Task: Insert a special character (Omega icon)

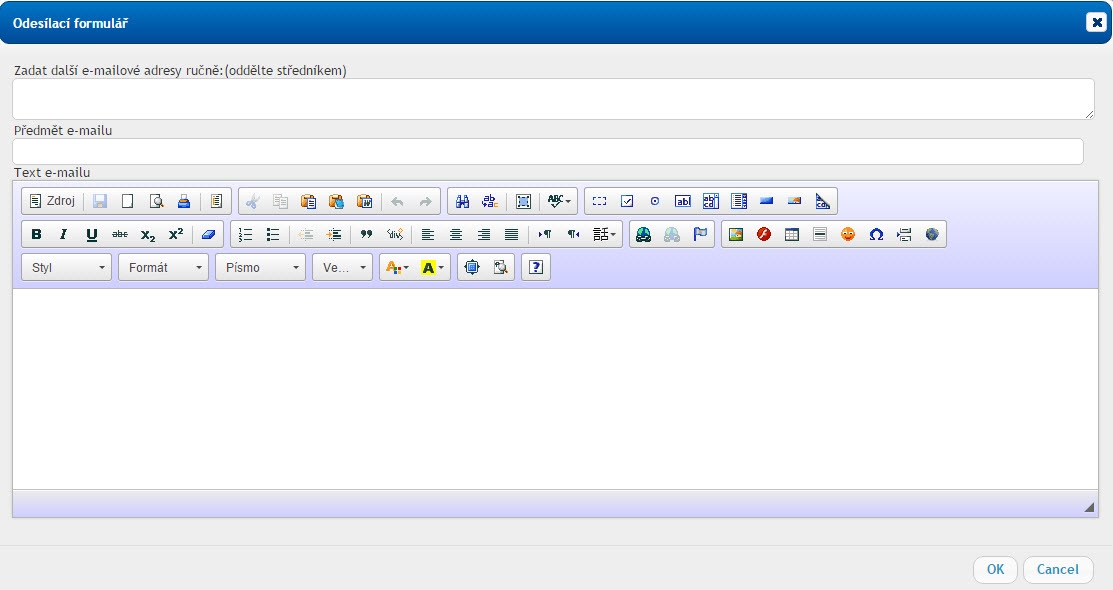Action: [876, 235]
